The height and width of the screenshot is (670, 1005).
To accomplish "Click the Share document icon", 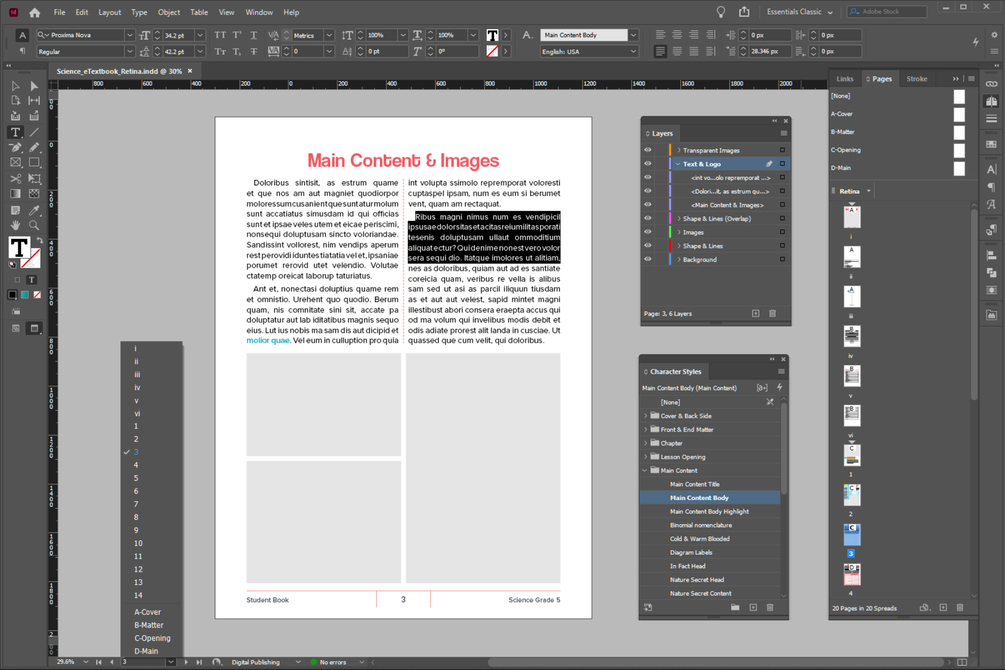I will tap(744, 12).
